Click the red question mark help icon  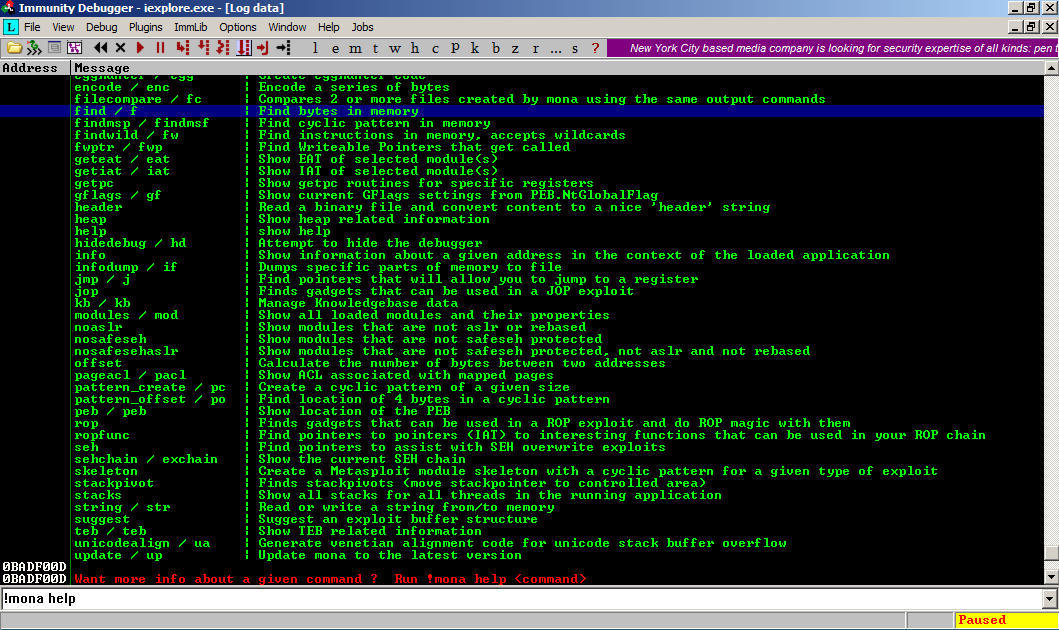click(x=595, y=48)
